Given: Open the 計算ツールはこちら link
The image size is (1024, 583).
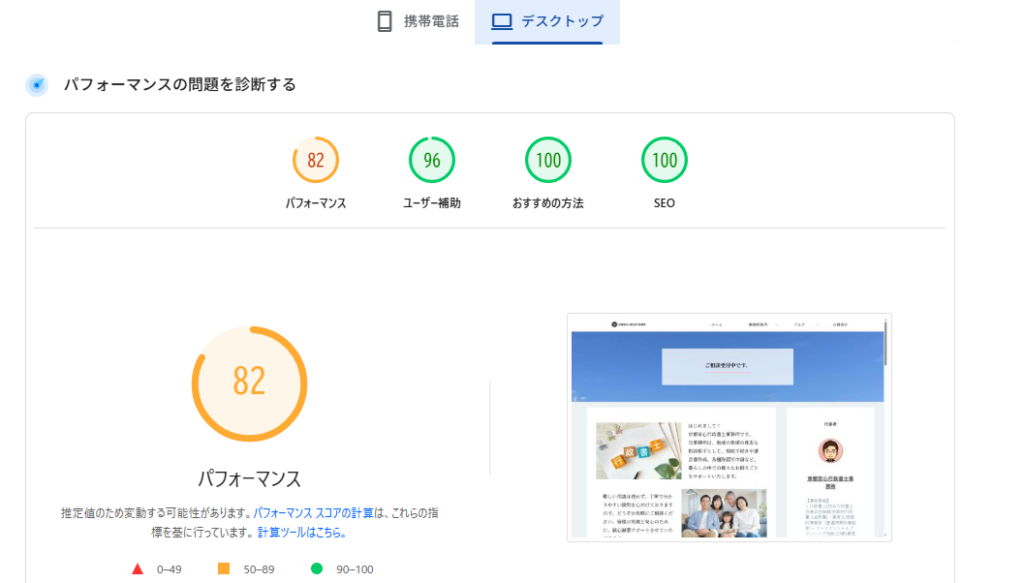Looking at the screenshot, I should pyautogui.click(x=302, y=533).
